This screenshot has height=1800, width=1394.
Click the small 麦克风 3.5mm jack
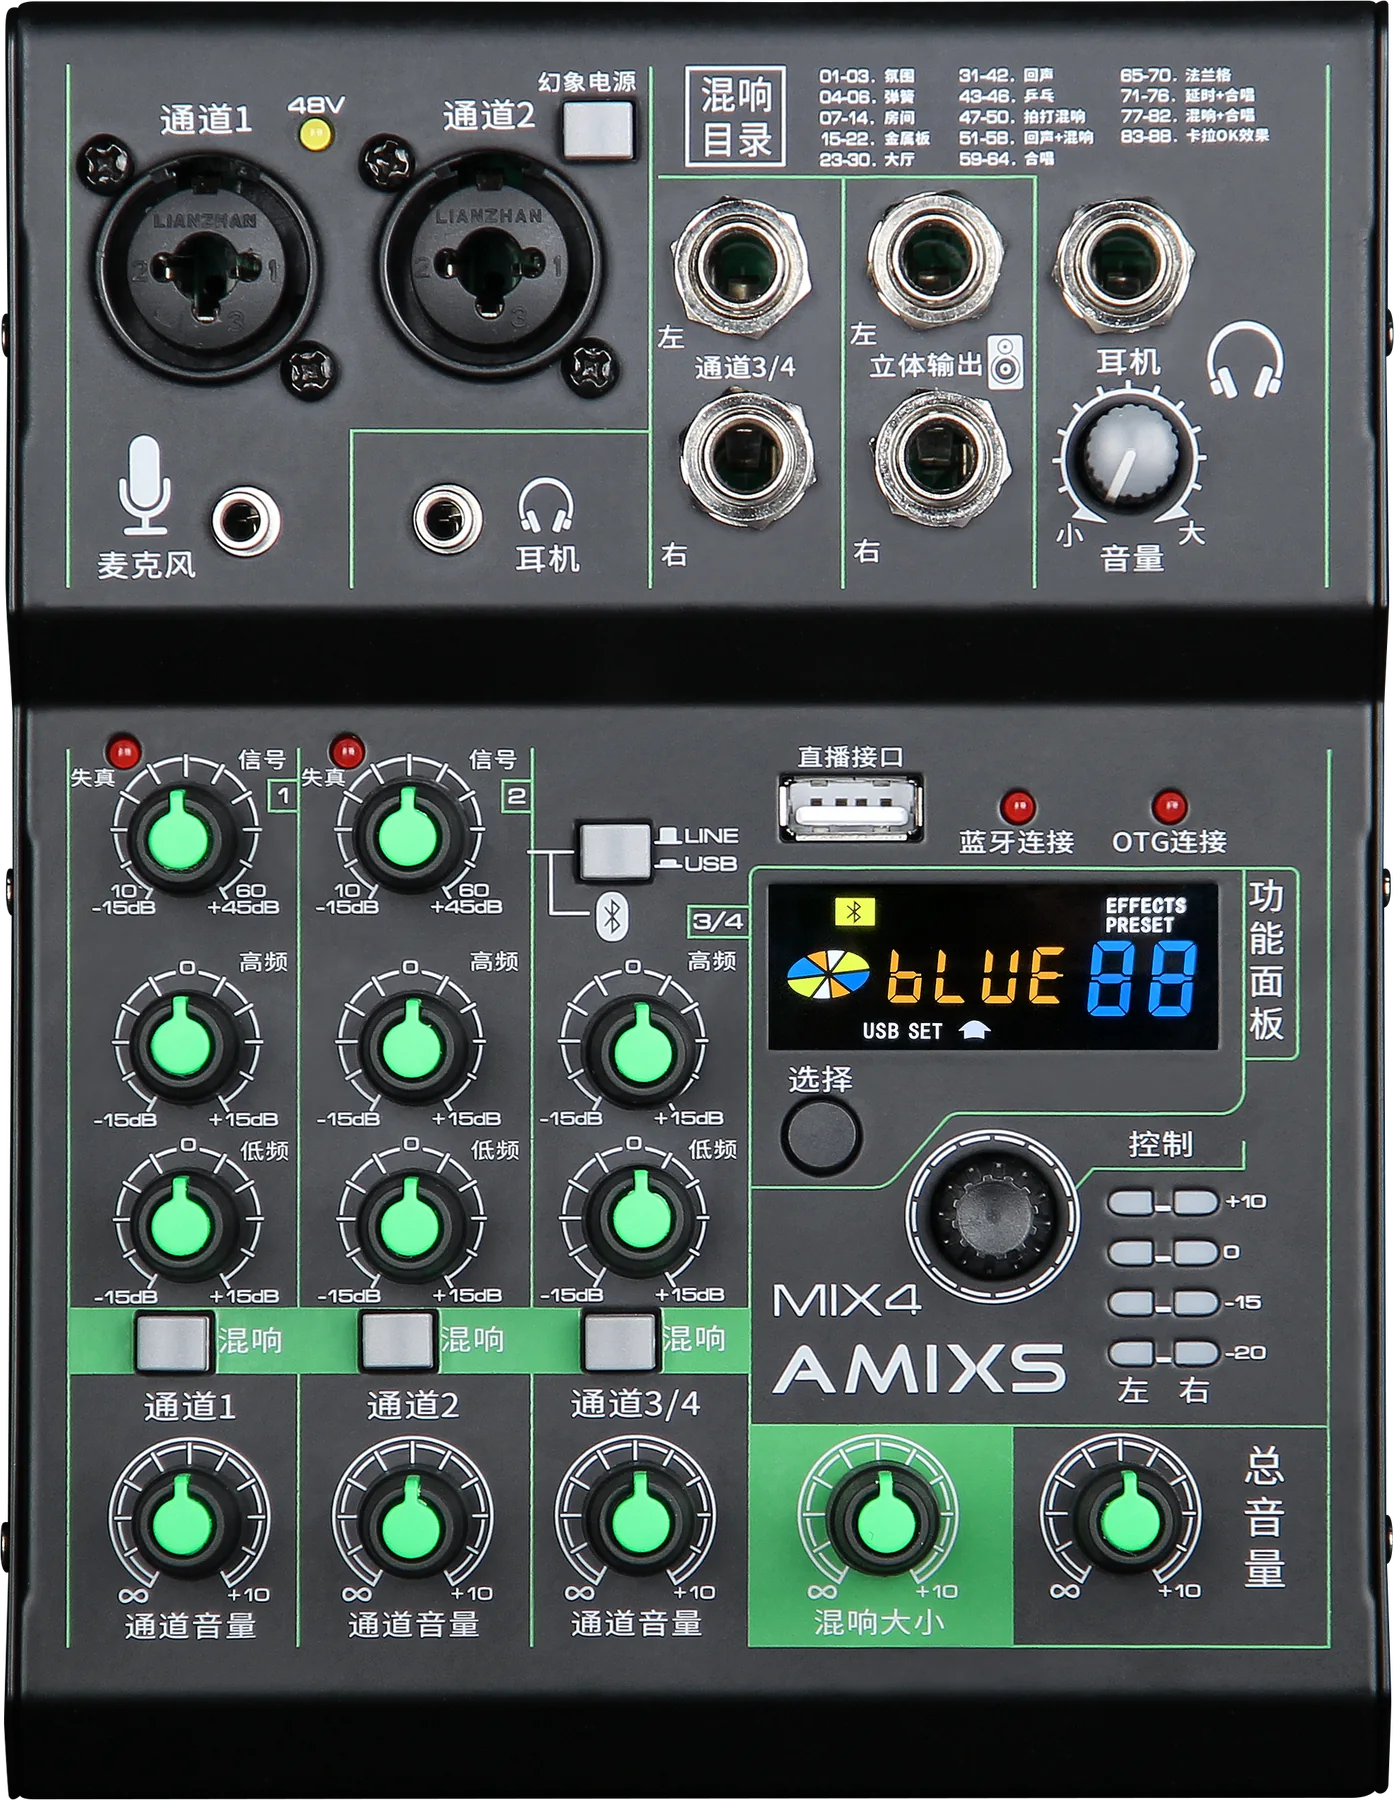pyautogui.click(x=246, y=521)
